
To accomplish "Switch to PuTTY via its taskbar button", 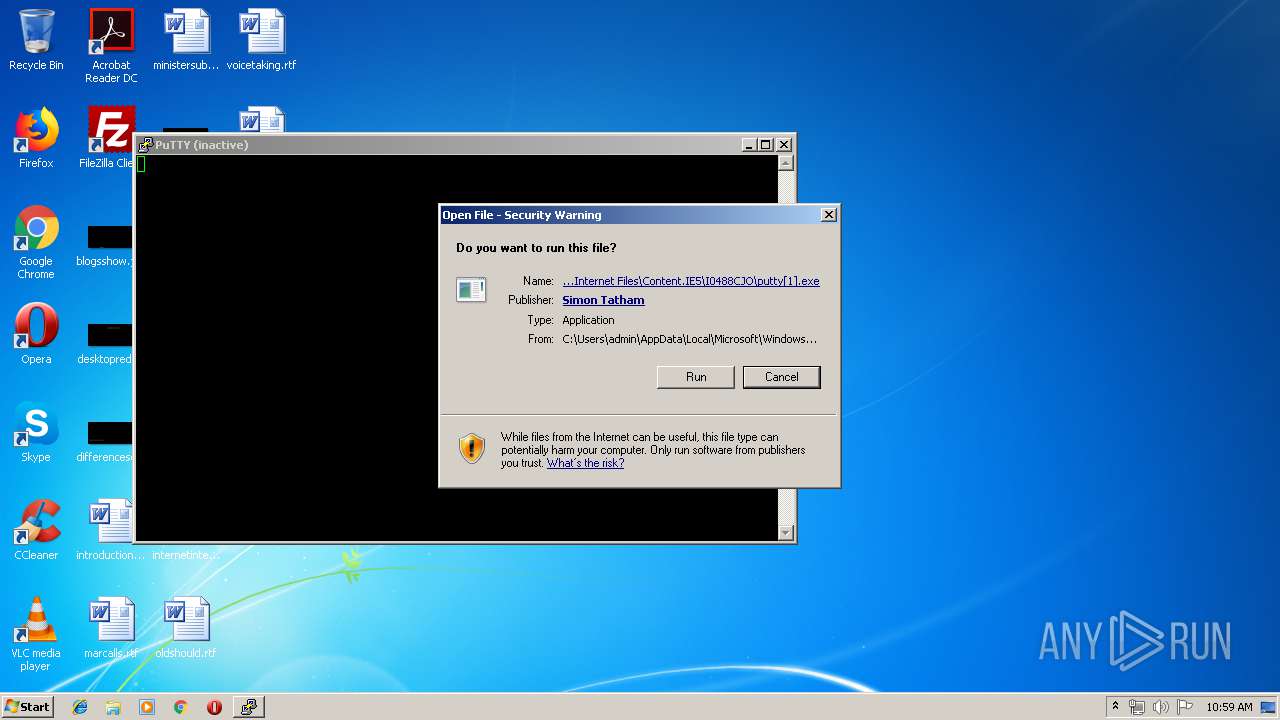I will click(x=248, y=707).
